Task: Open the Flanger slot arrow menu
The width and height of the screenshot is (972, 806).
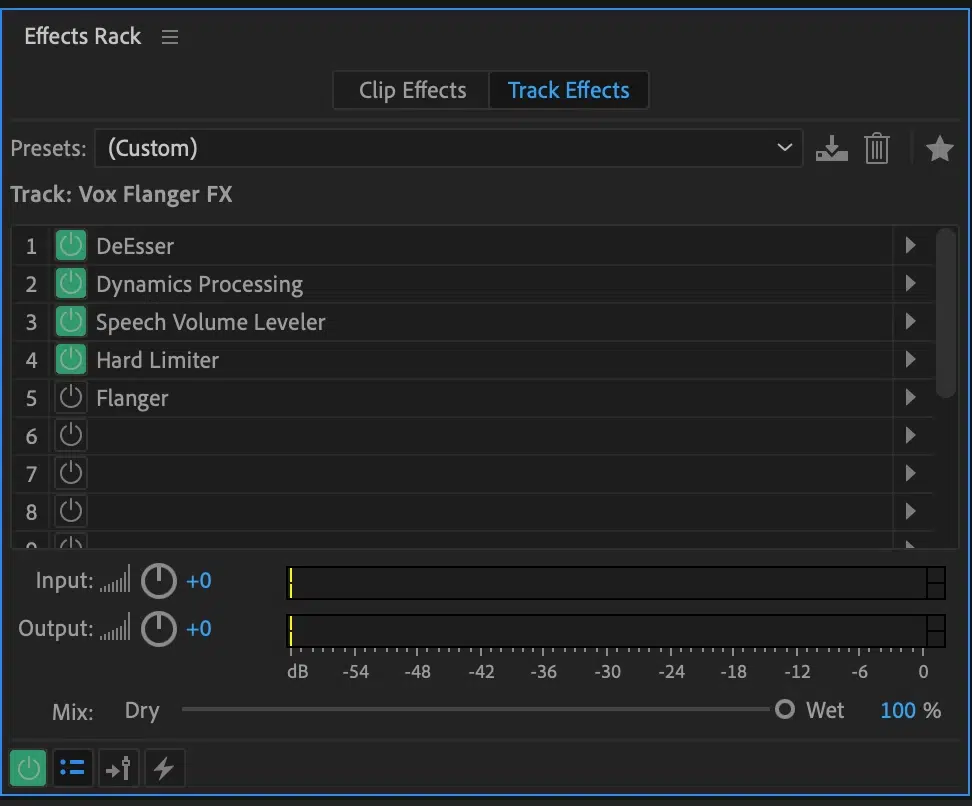Action: click(910, 397)
